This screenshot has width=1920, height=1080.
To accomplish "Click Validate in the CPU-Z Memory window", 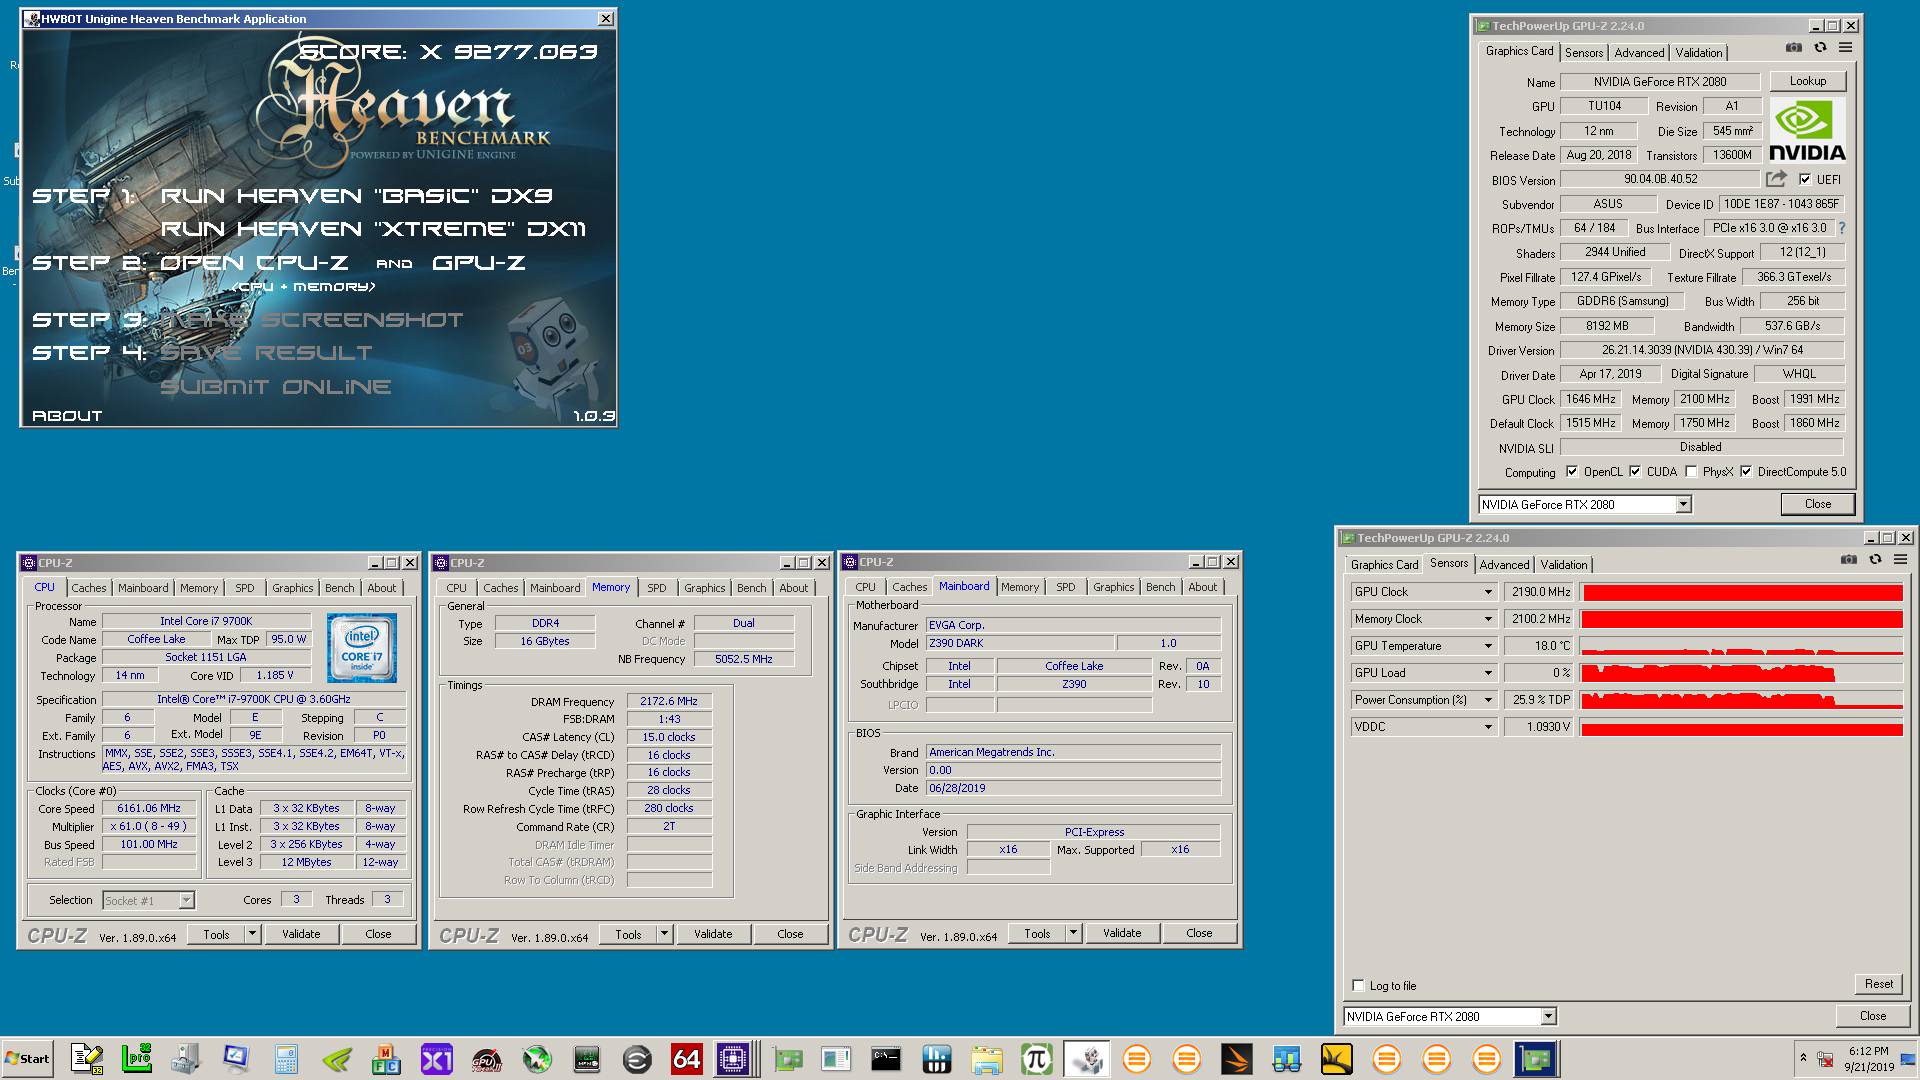I will (713, 934).
